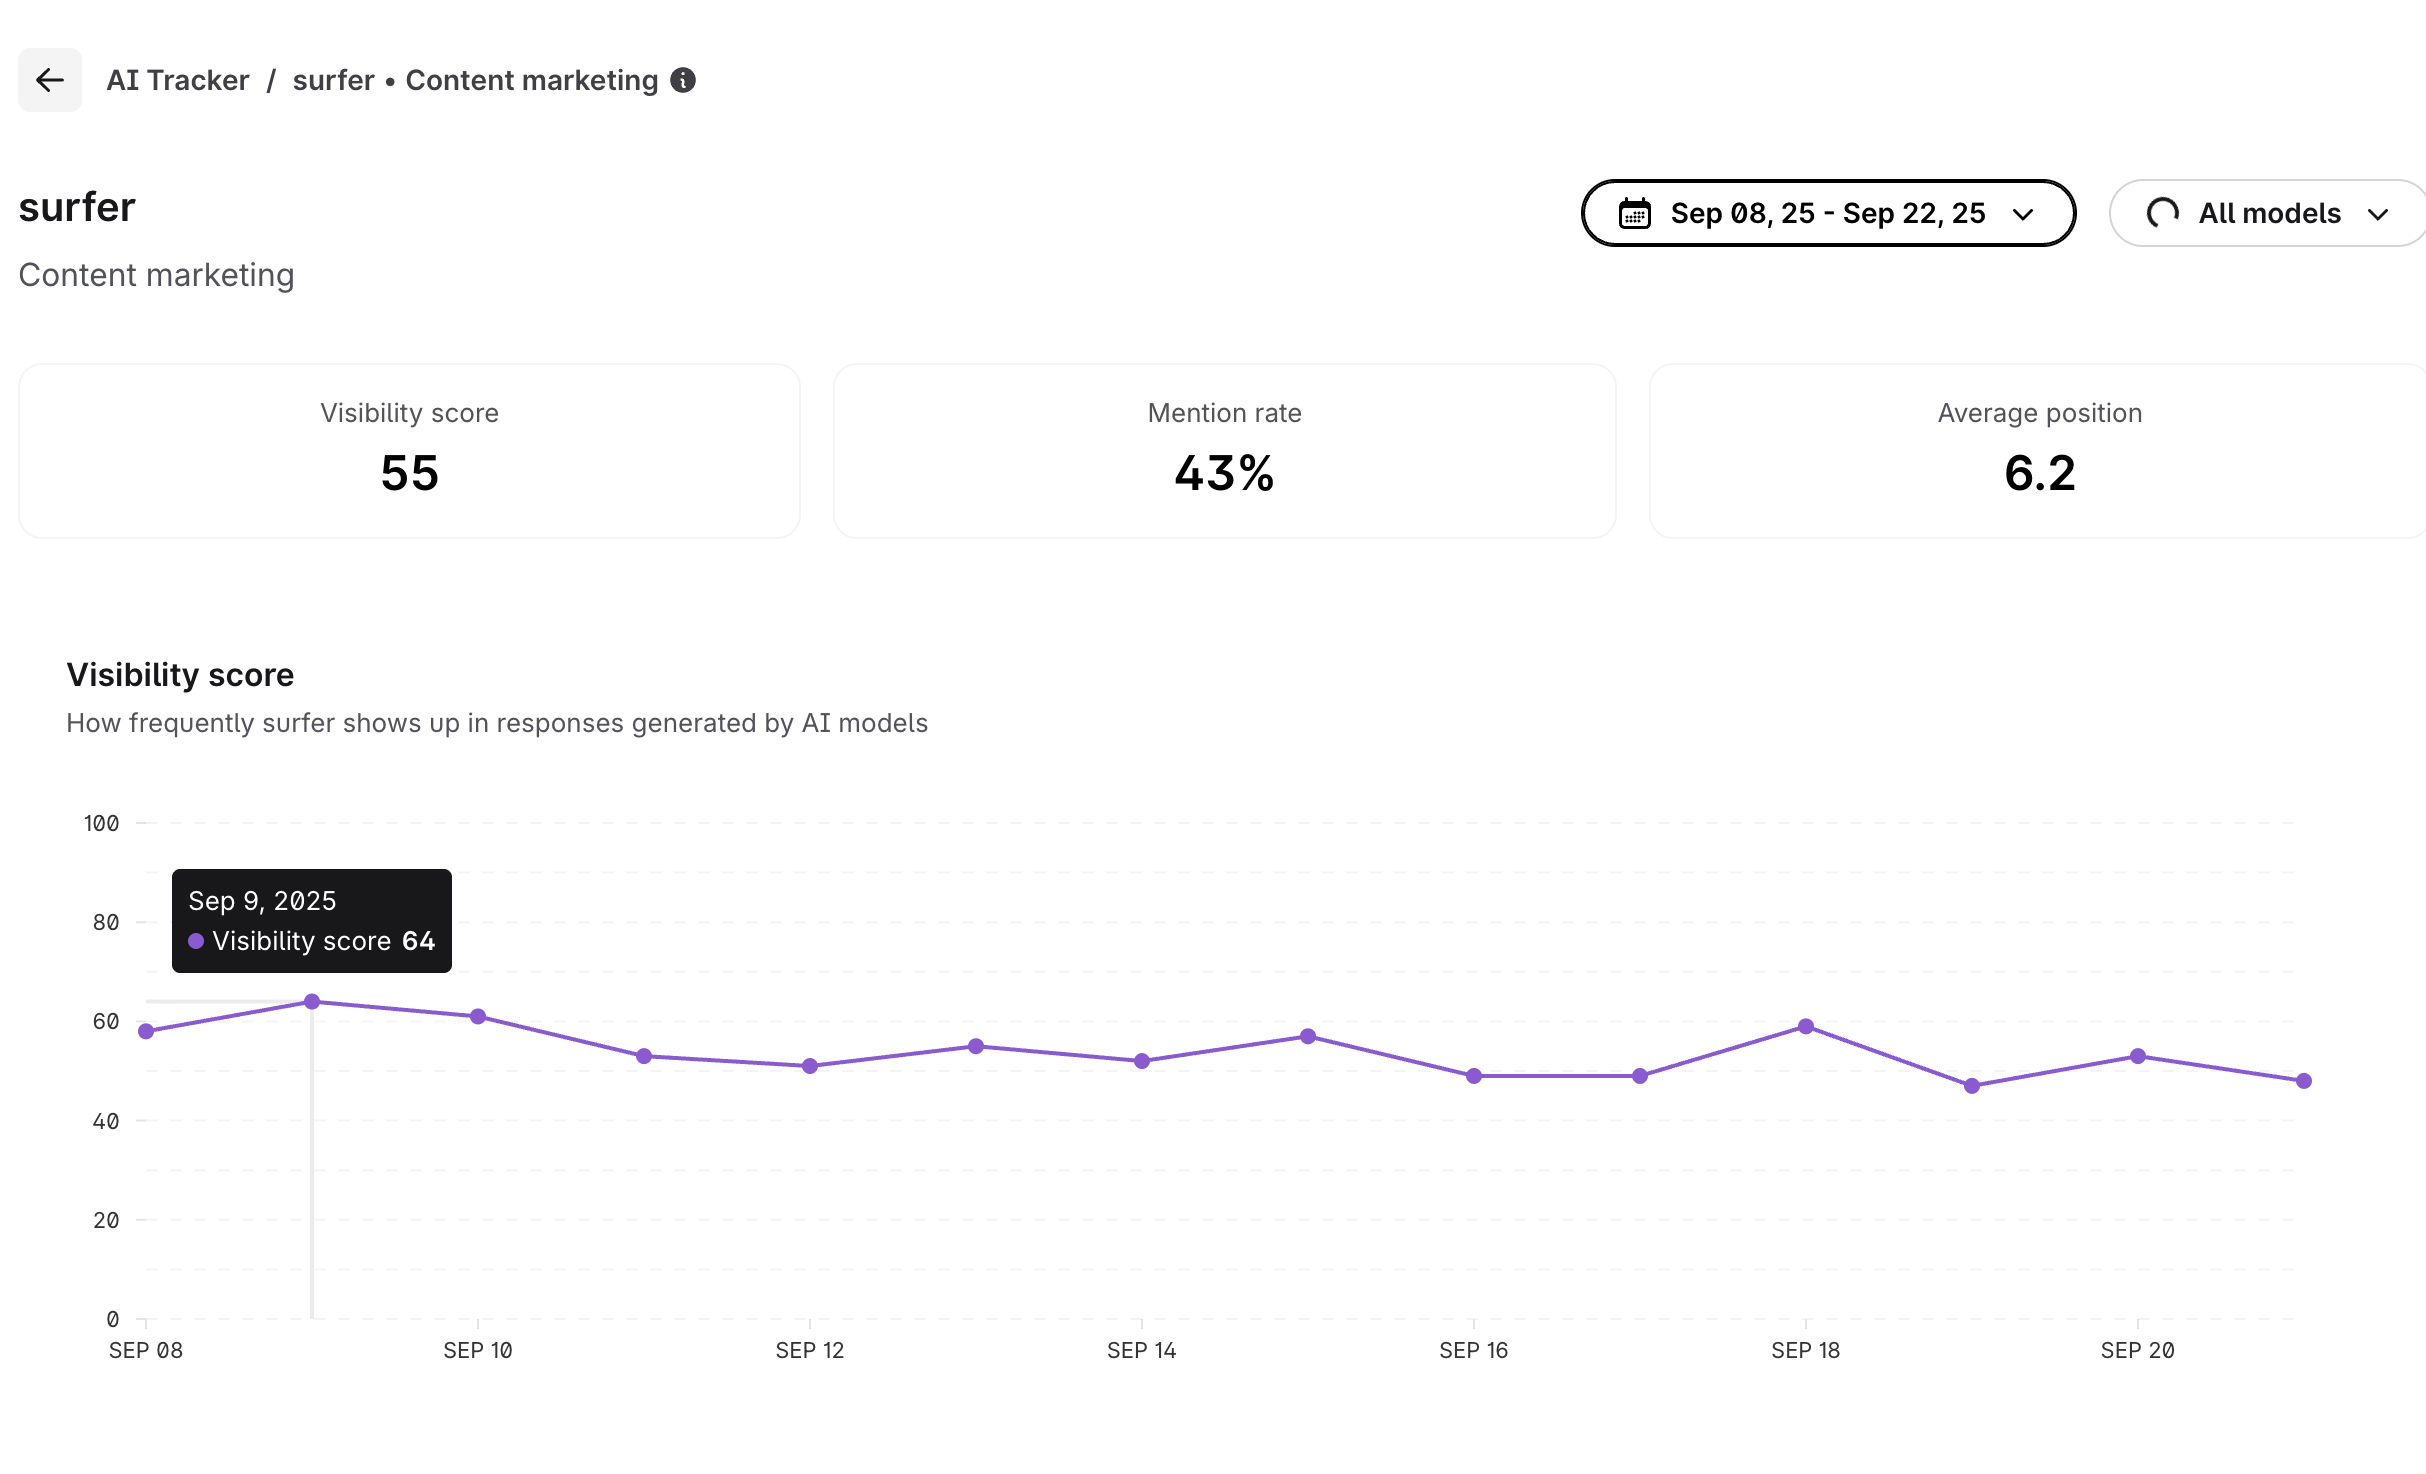Click the Sep 10 chart data point
Image resolution: width=2426 pixels, height=1474 pixels.
[478, 1016]
